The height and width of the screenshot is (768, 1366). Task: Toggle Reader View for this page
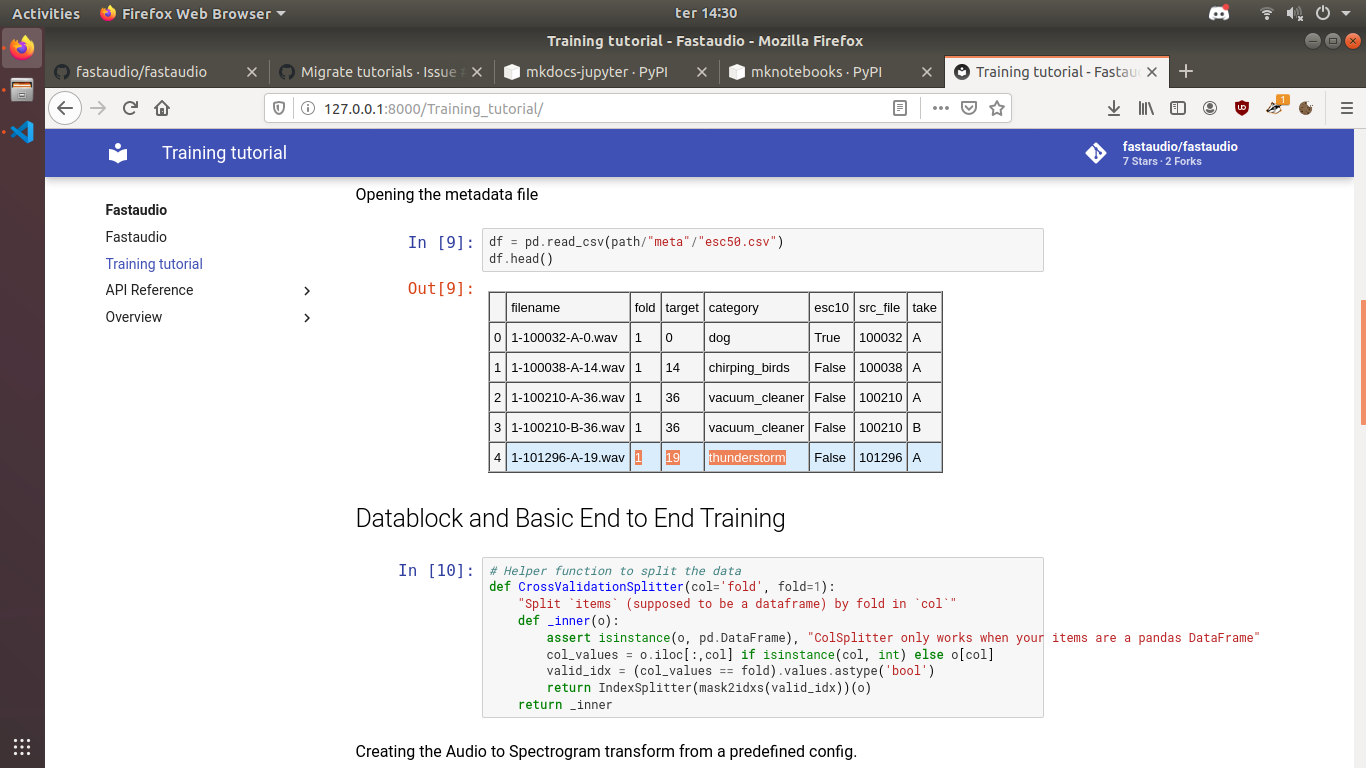pos(899,108)
